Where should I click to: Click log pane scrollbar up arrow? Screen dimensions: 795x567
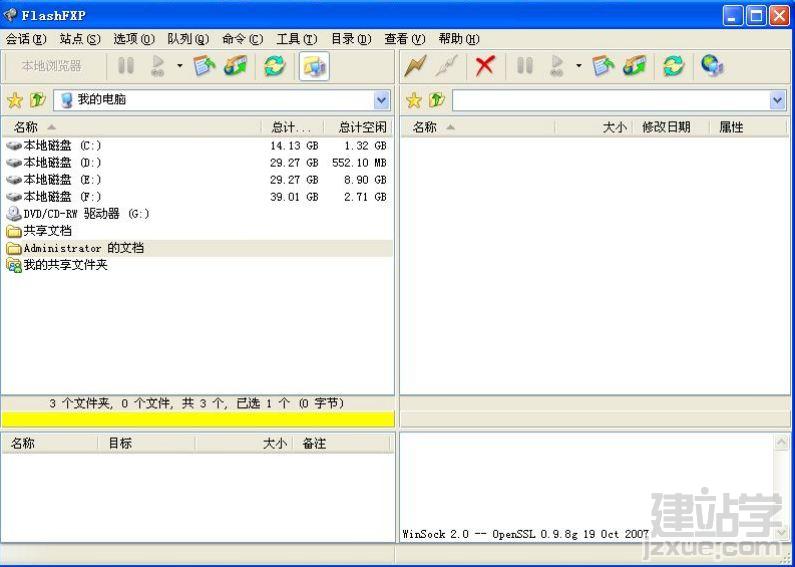pos(781,442)
